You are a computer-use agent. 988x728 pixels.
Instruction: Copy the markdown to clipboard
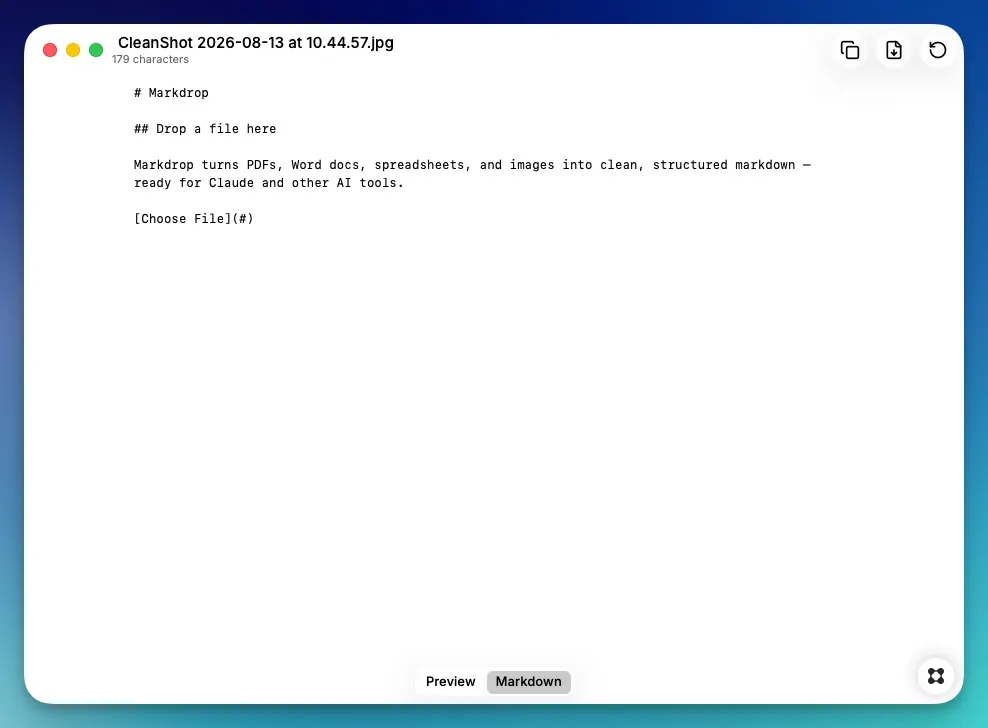pos(849,50)
